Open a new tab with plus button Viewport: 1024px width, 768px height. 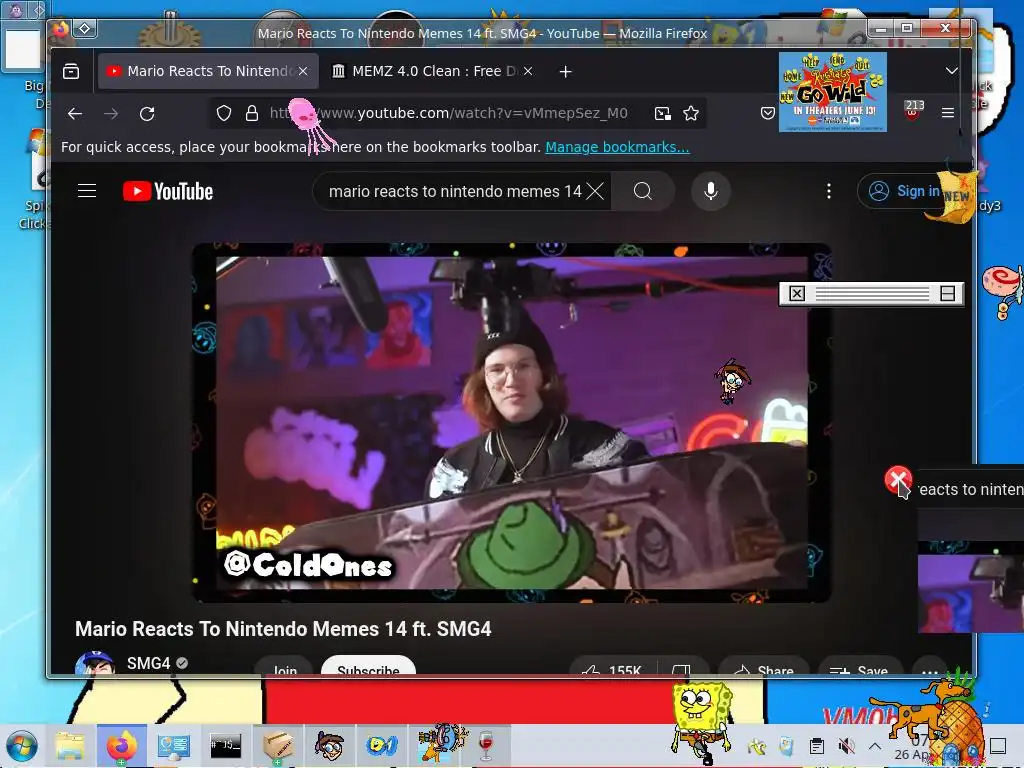click(x=566, y=71)
